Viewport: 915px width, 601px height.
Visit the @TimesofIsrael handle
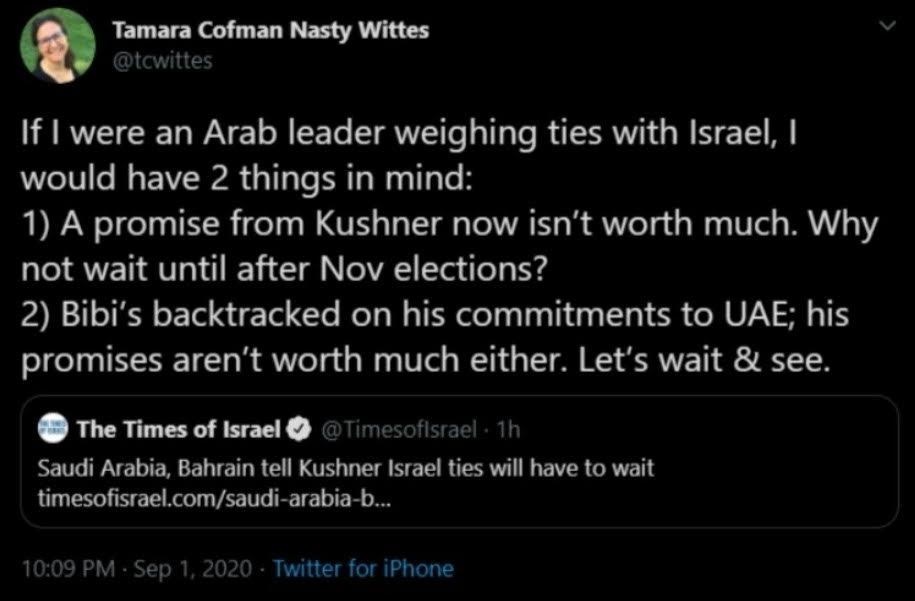pos(399,430)
